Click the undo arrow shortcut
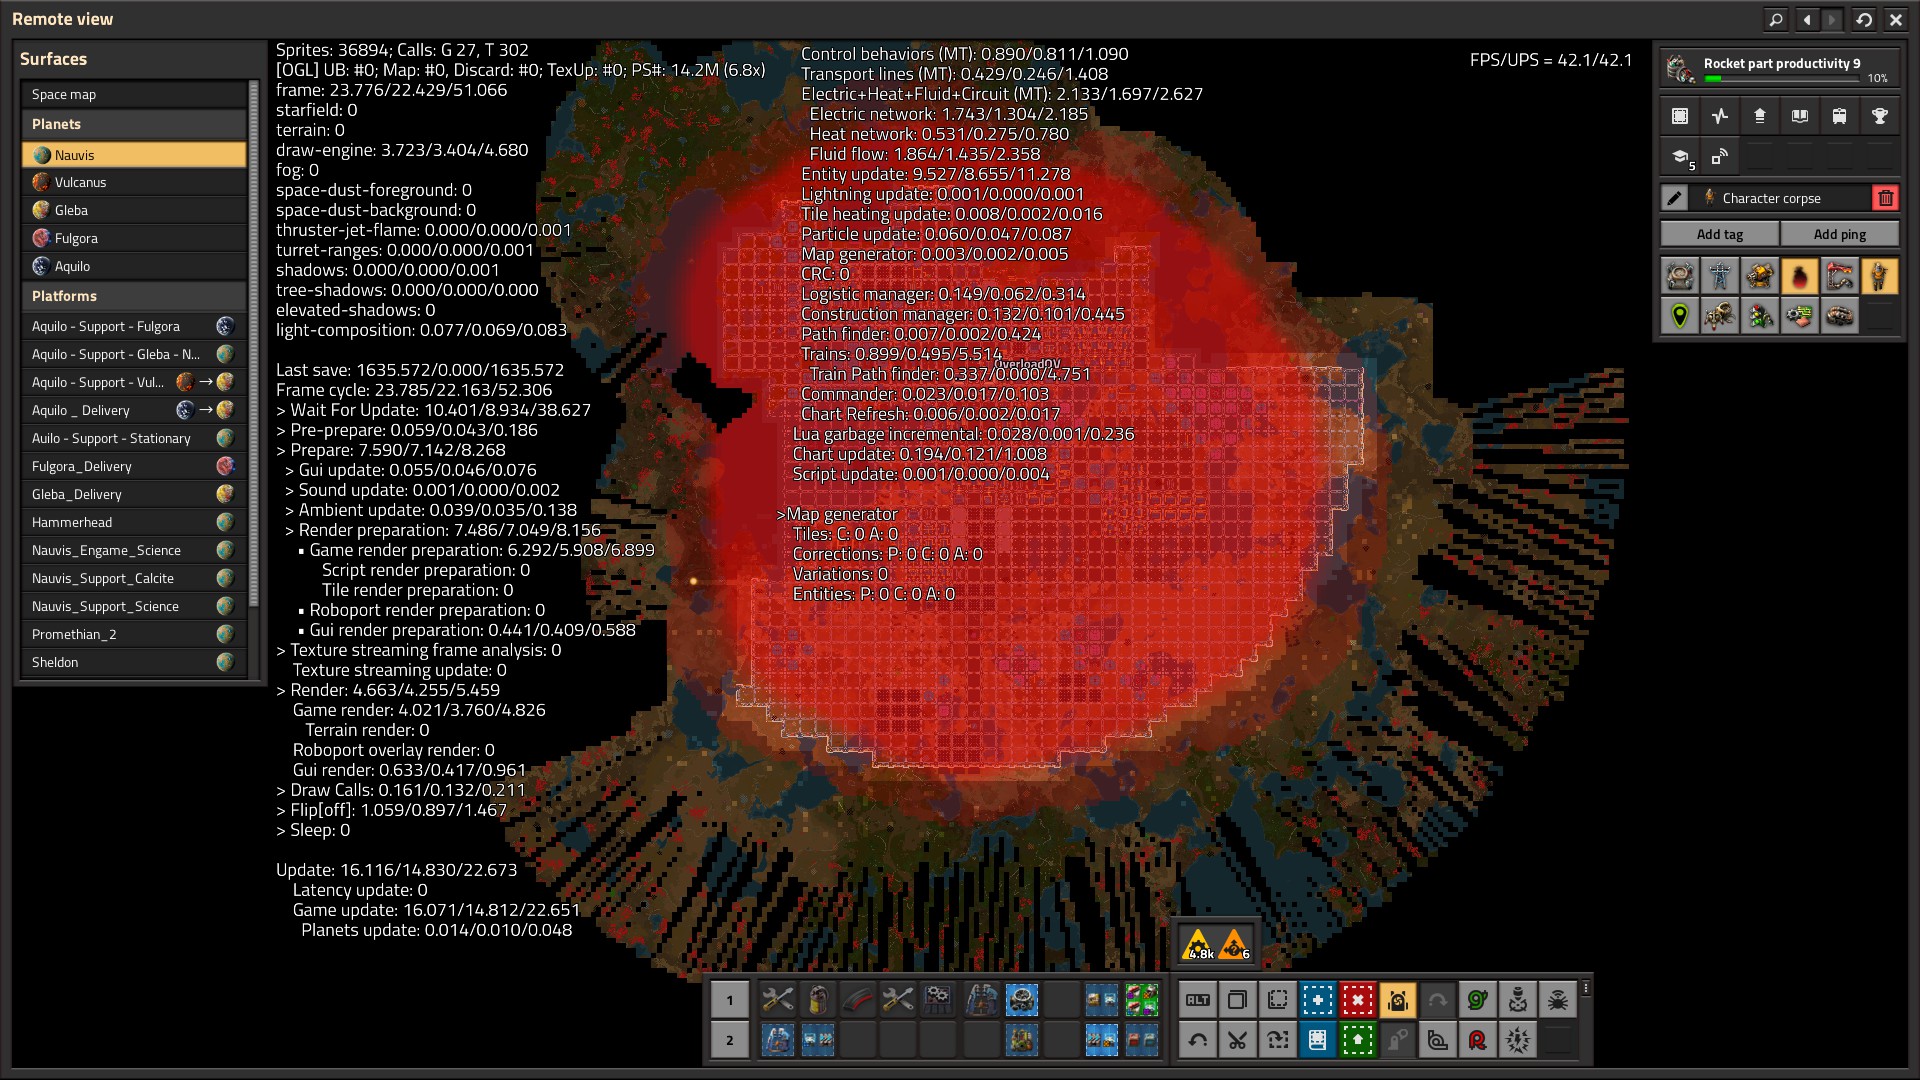Viewport: 1920px width, 1080px height. click(1198, 1040)
